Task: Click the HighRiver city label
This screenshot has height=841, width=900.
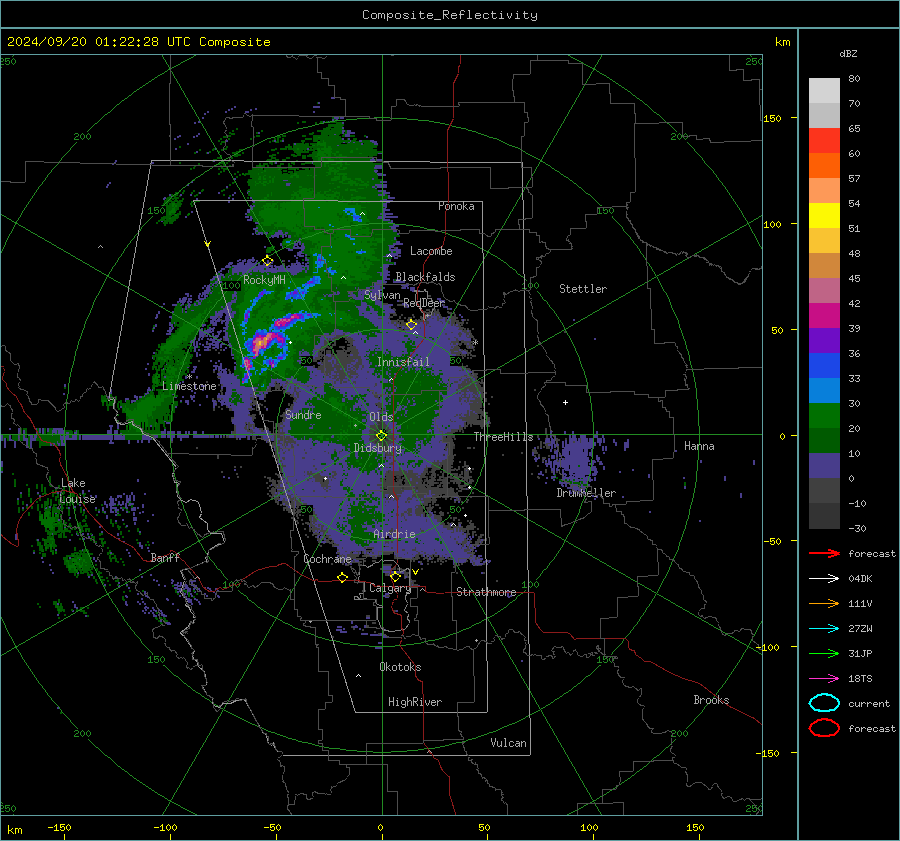Action: coord(415,702)
